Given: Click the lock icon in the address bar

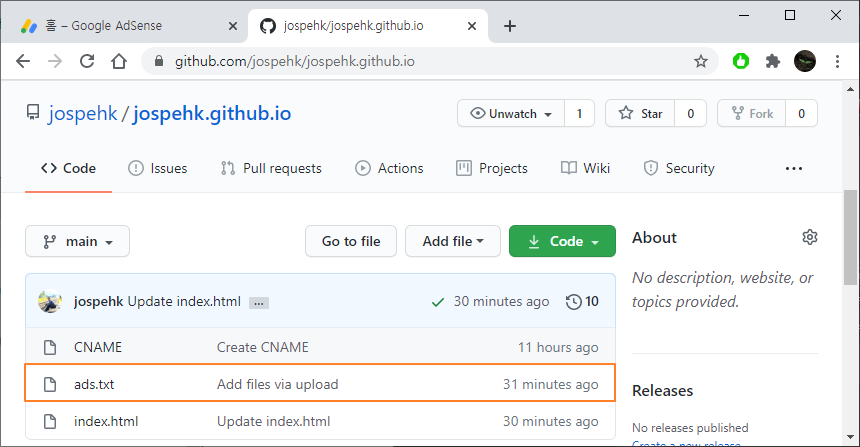Looking at the screenshot, I should pos(159,61).
